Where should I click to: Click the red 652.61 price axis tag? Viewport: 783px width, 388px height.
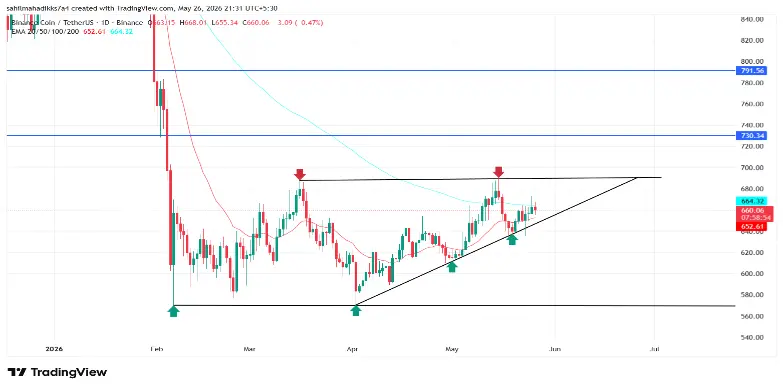[x=751, y=227]
